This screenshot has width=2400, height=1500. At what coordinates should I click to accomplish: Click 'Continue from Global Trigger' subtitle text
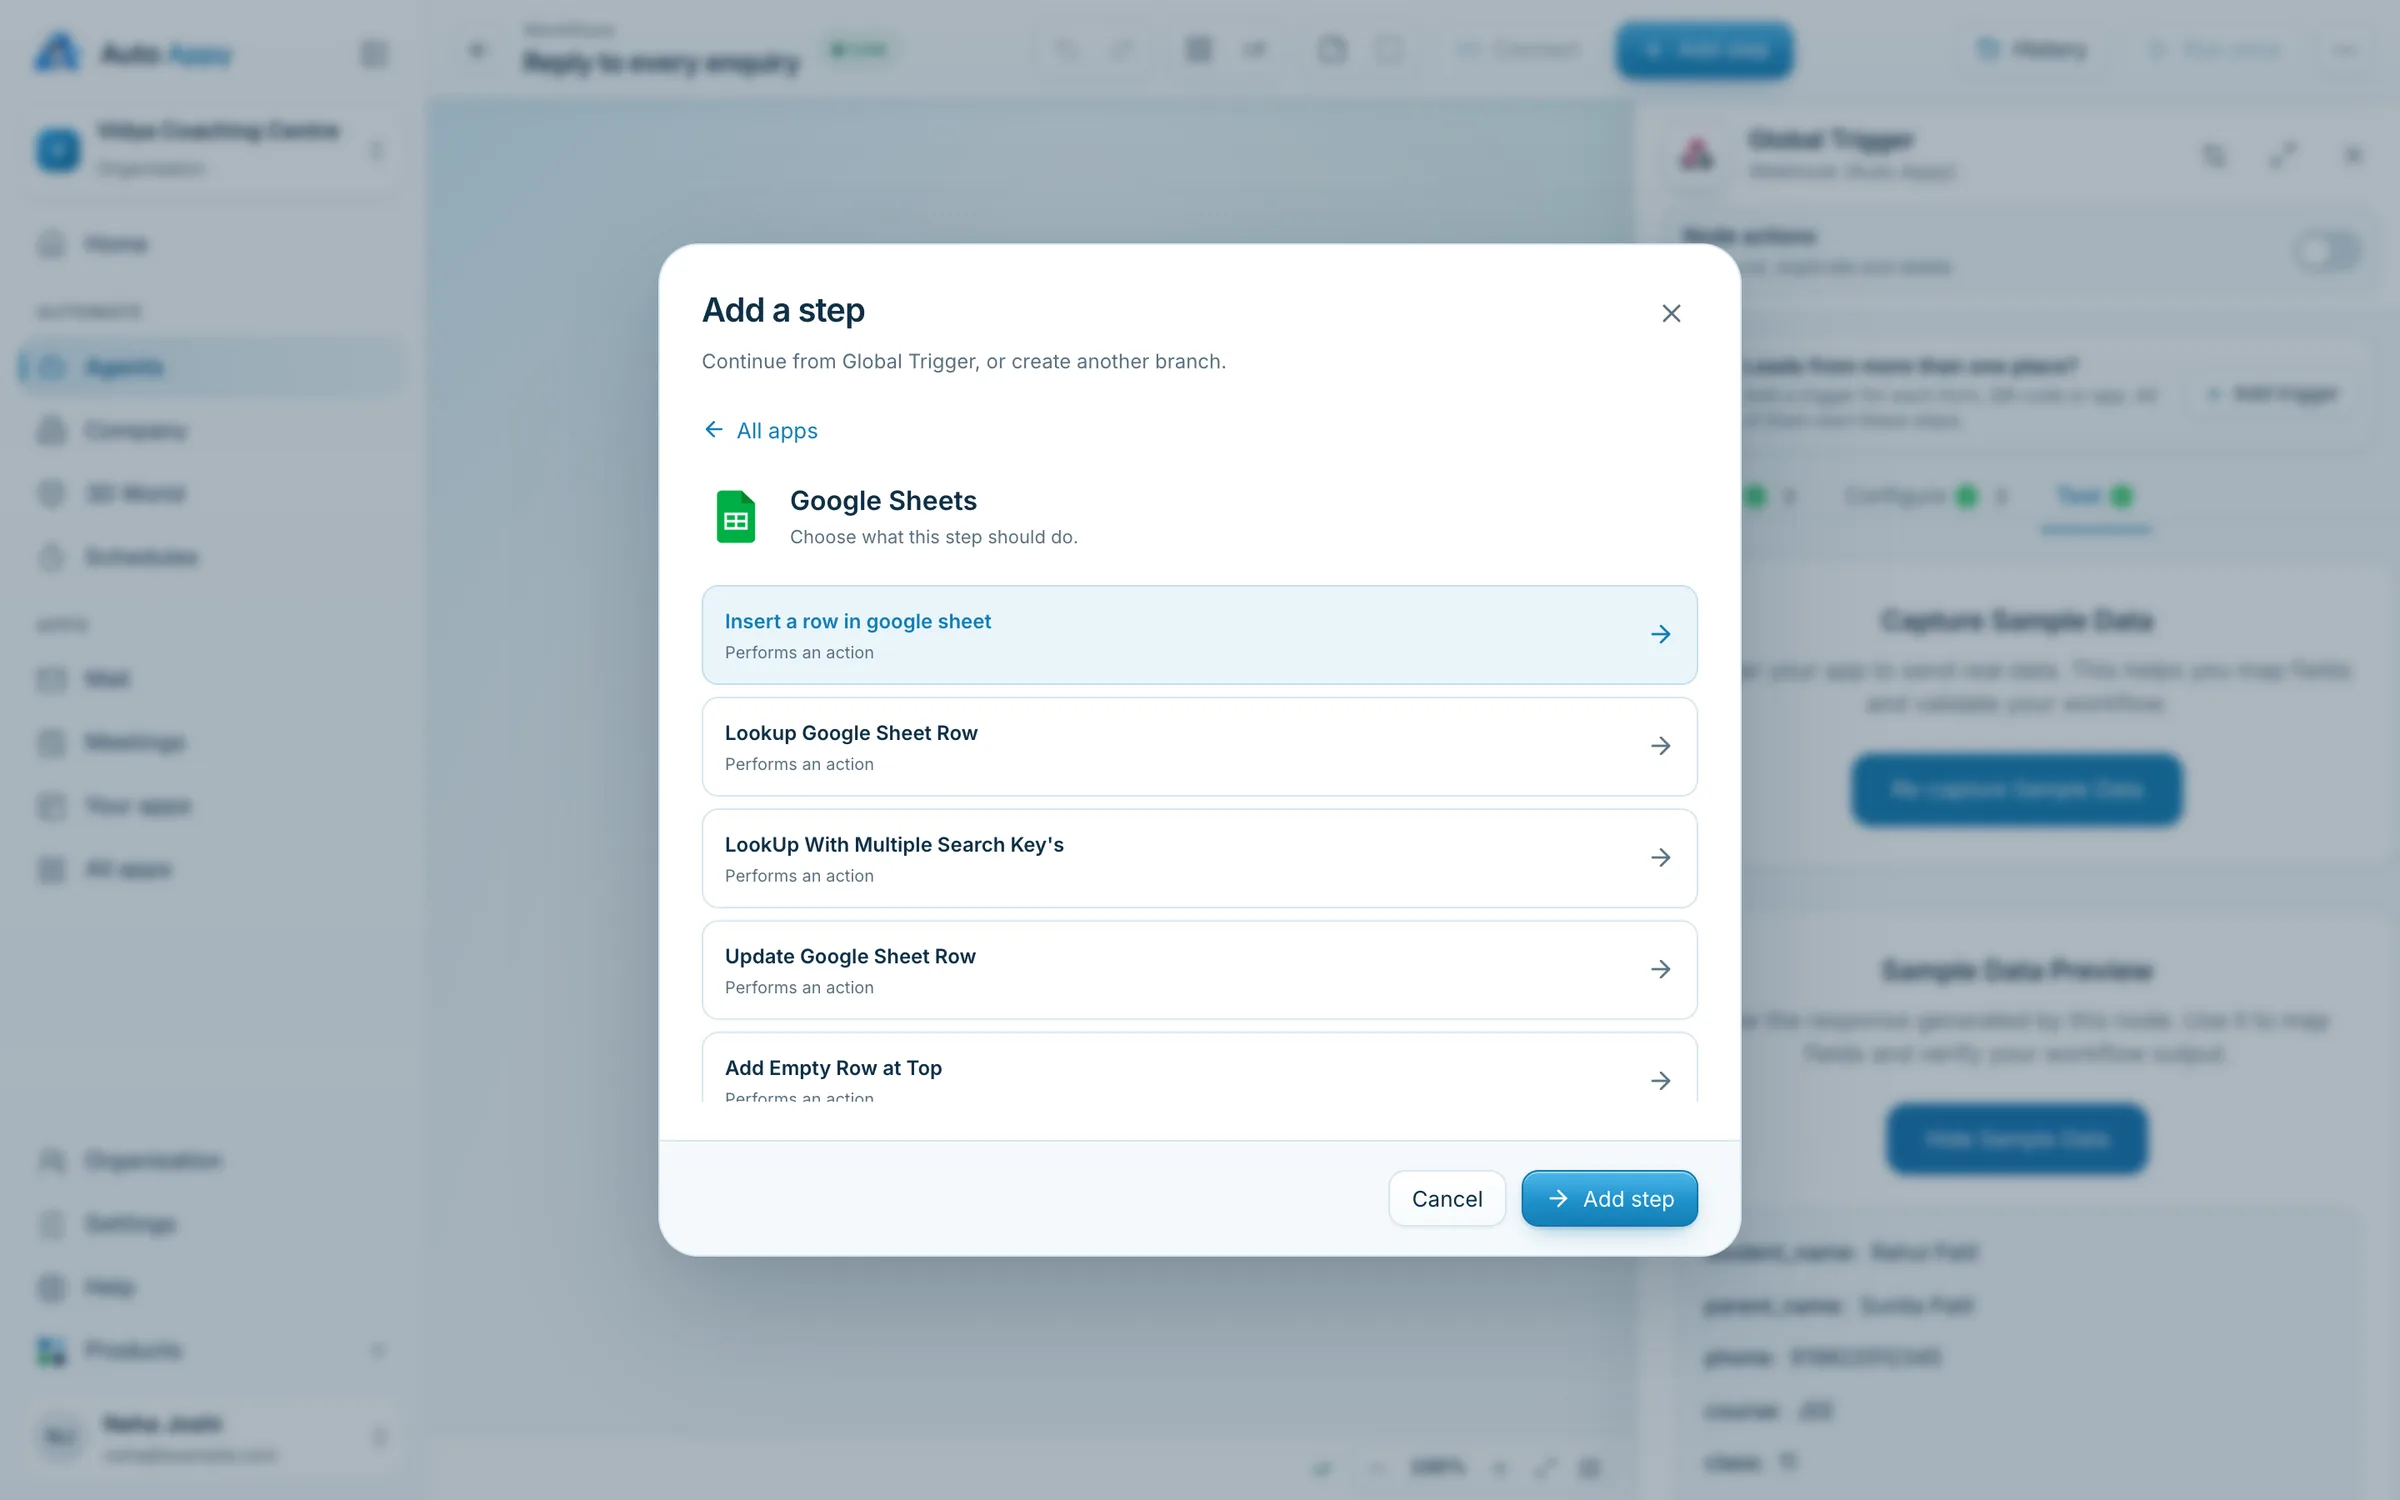coord(963,361)
